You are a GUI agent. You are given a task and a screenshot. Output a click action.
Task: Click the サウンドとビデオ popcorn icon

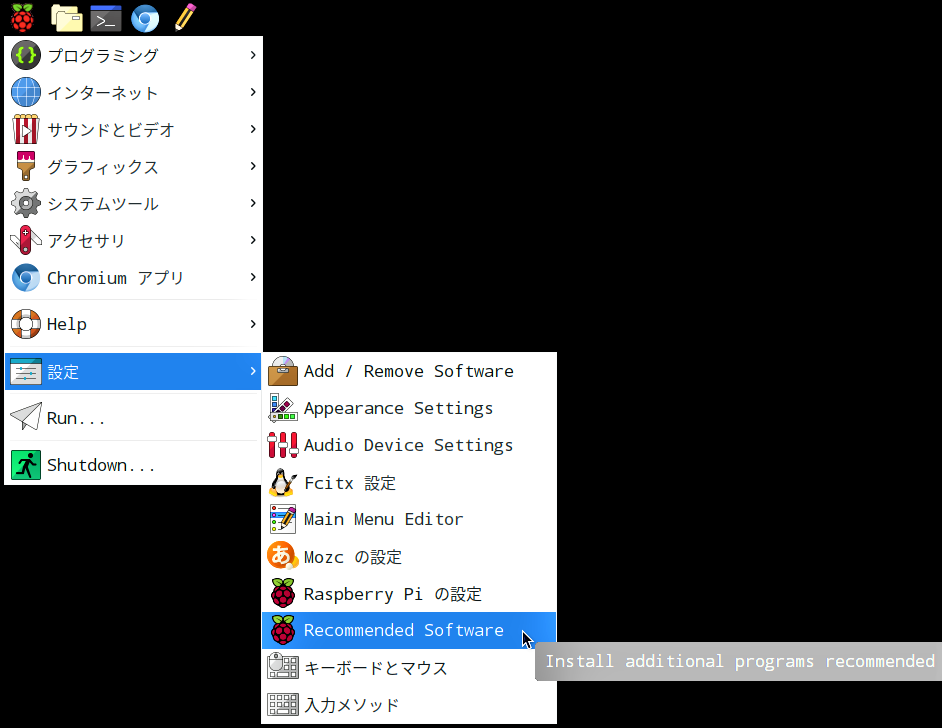point(26,129)
